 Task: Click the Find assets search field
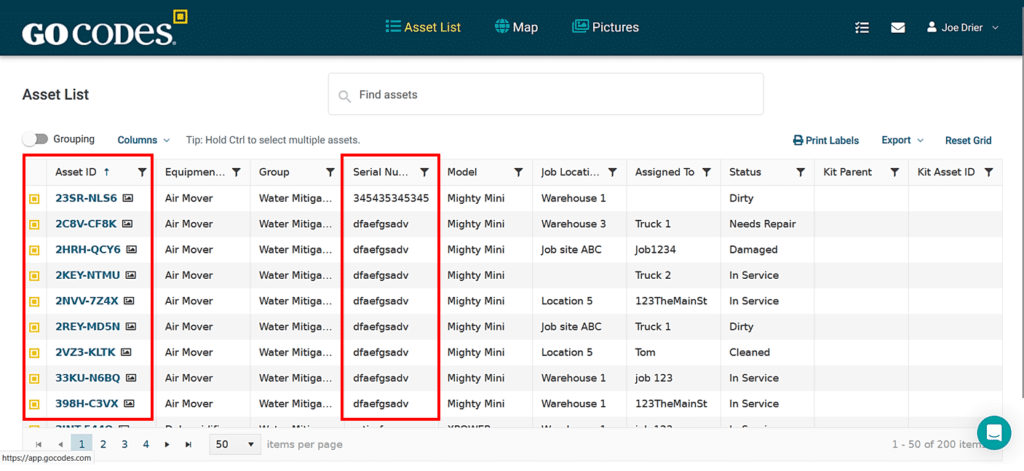545,95
